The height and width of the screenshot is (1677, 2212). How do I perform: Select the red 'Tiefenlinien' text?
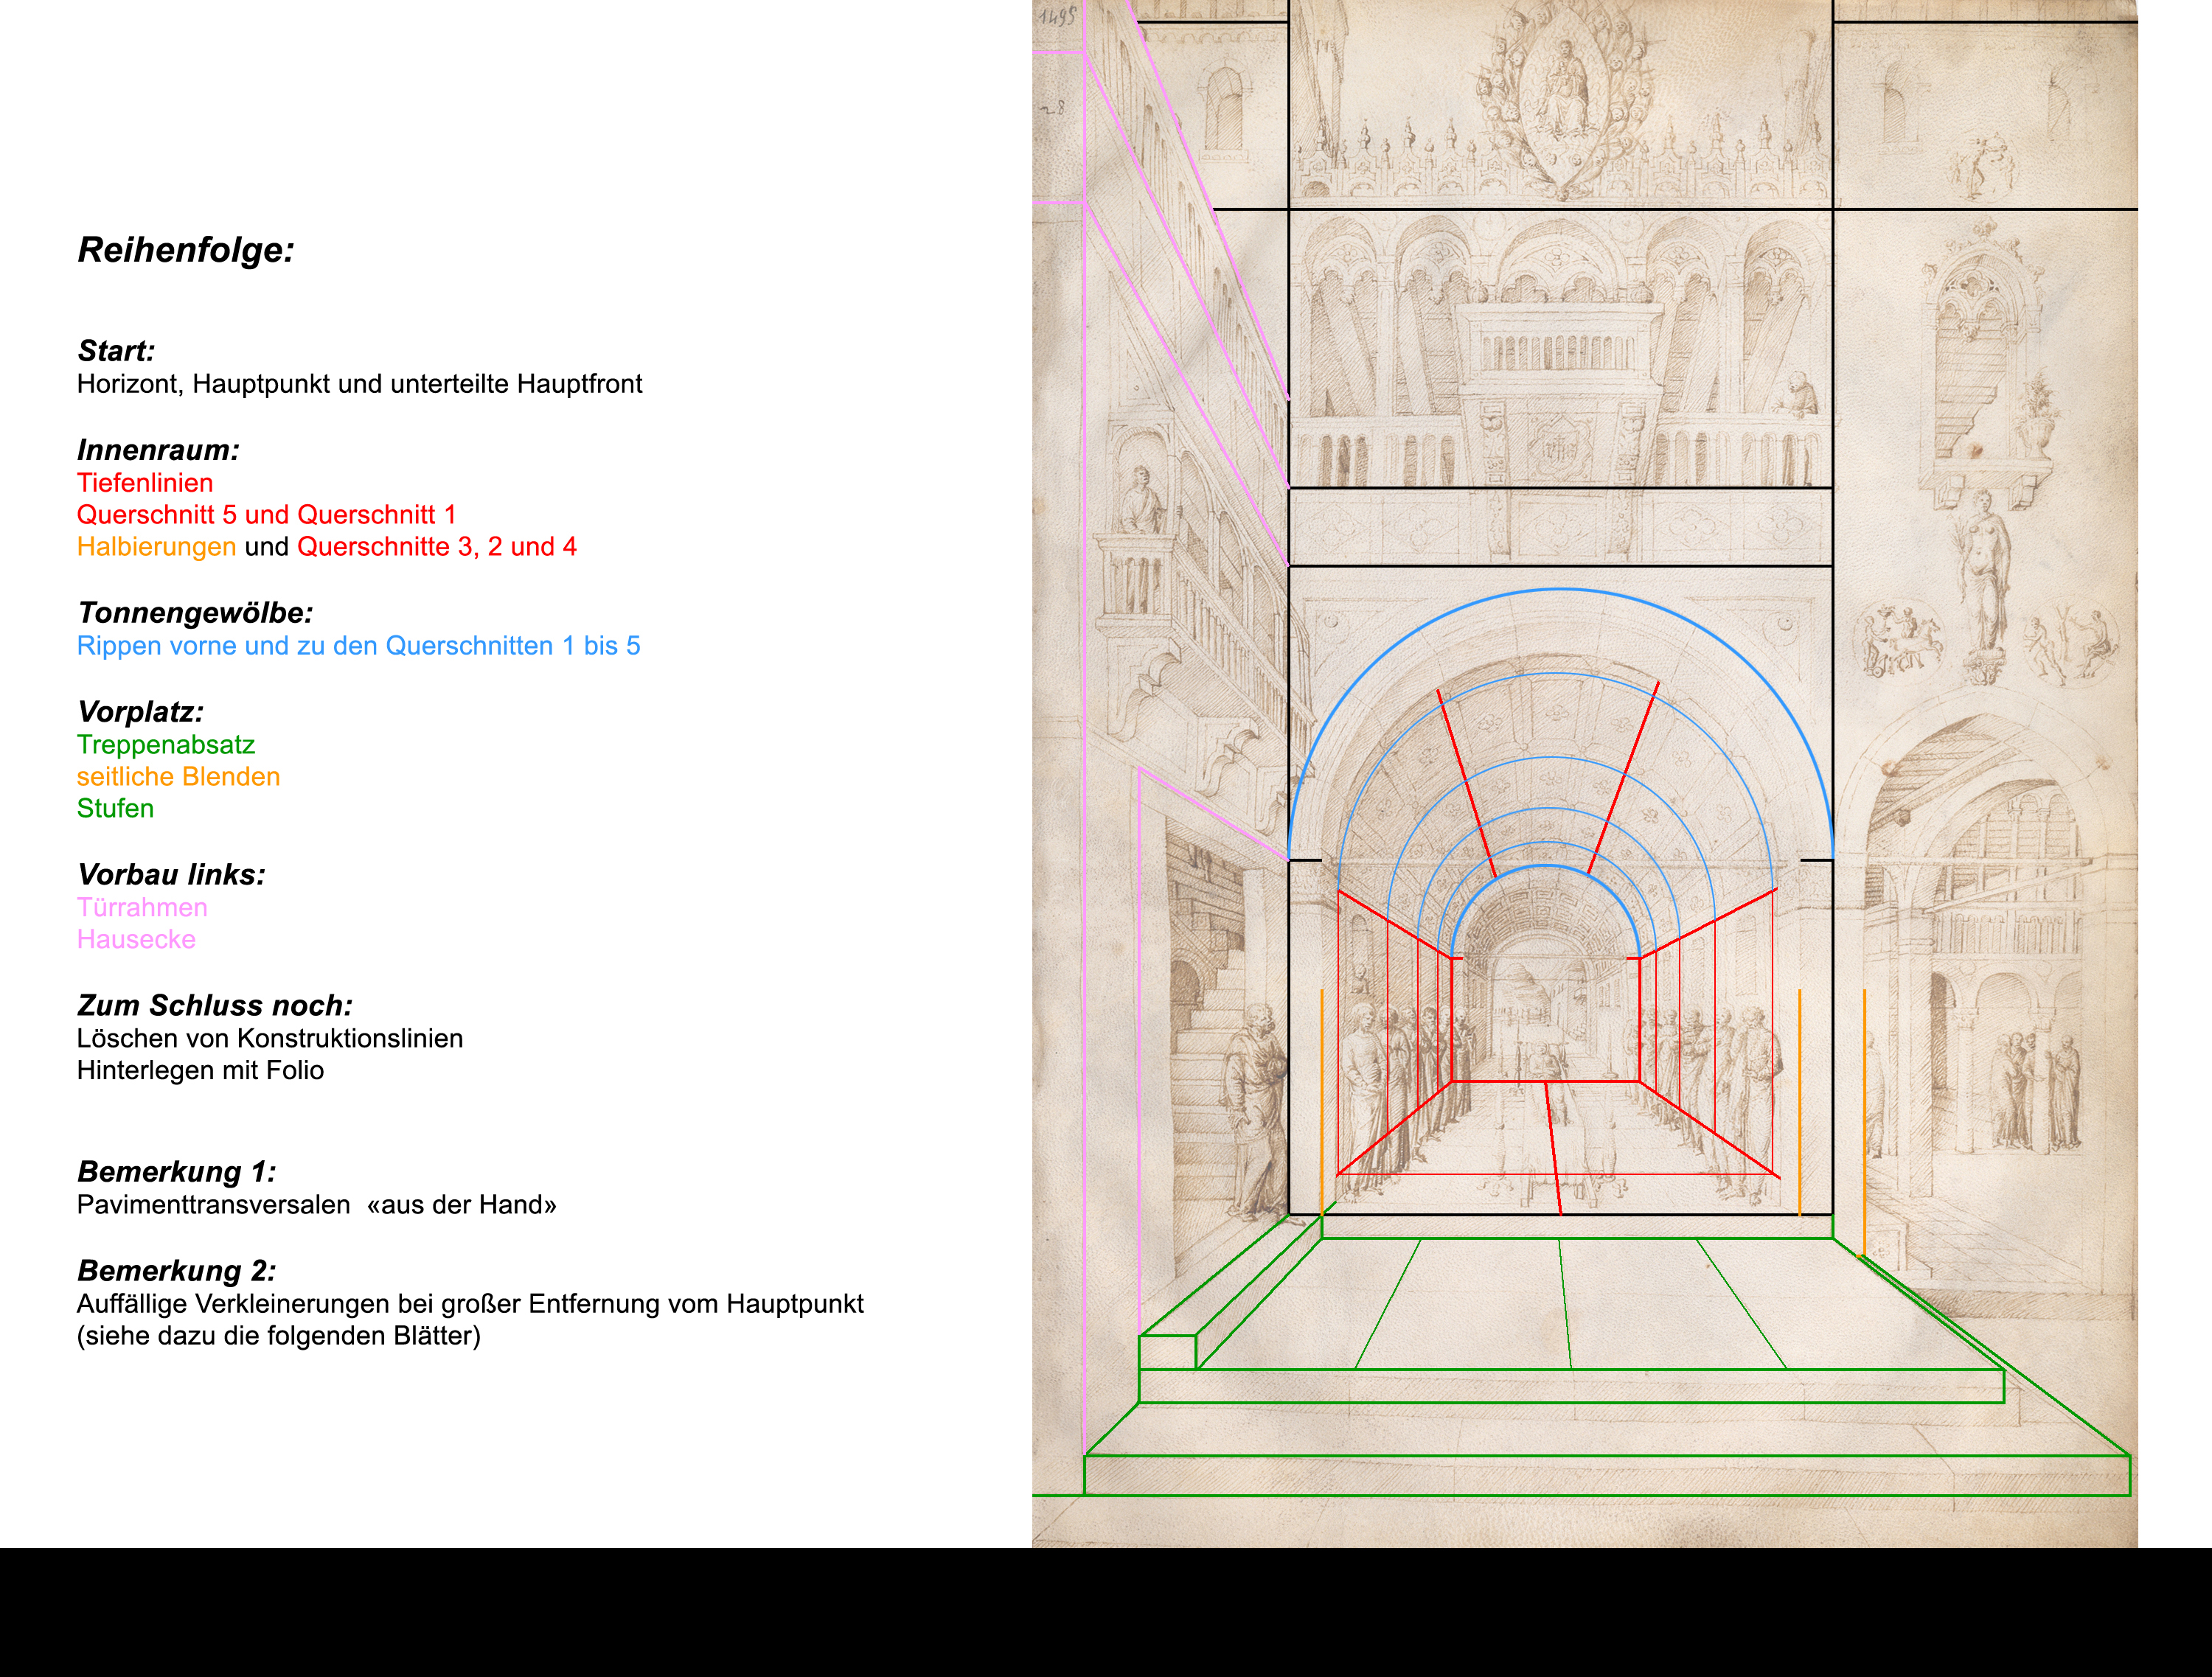click(145, 483)
